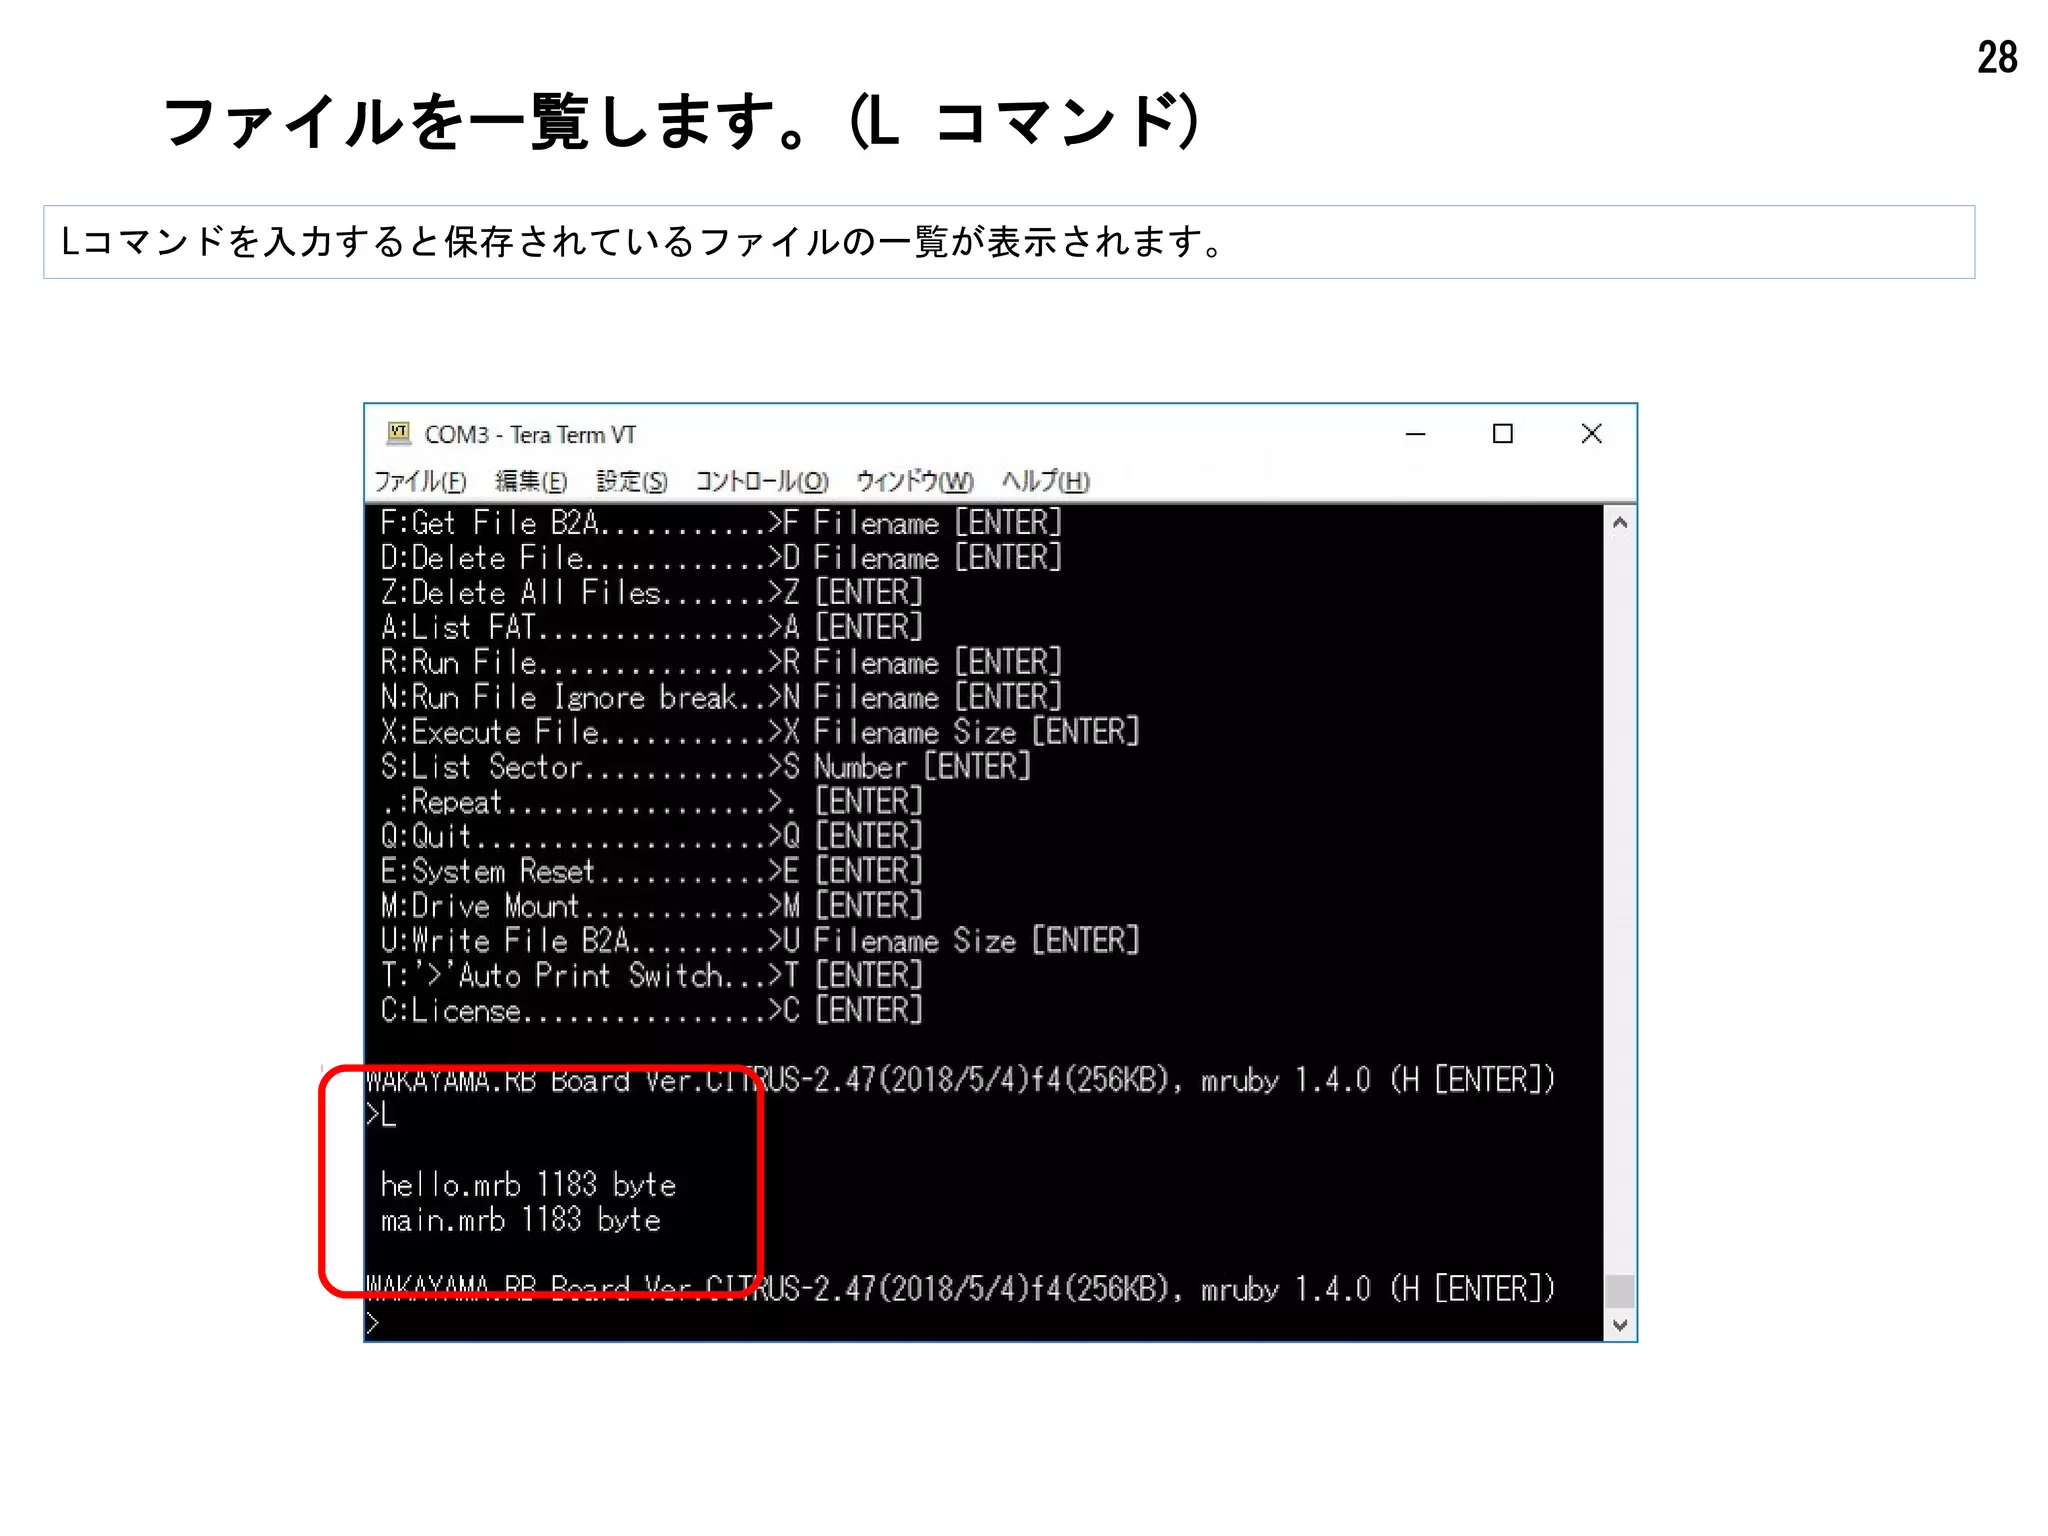Open the ウィンドウ(W) menu
The image size is (2048, 1536).
[914, 481]
